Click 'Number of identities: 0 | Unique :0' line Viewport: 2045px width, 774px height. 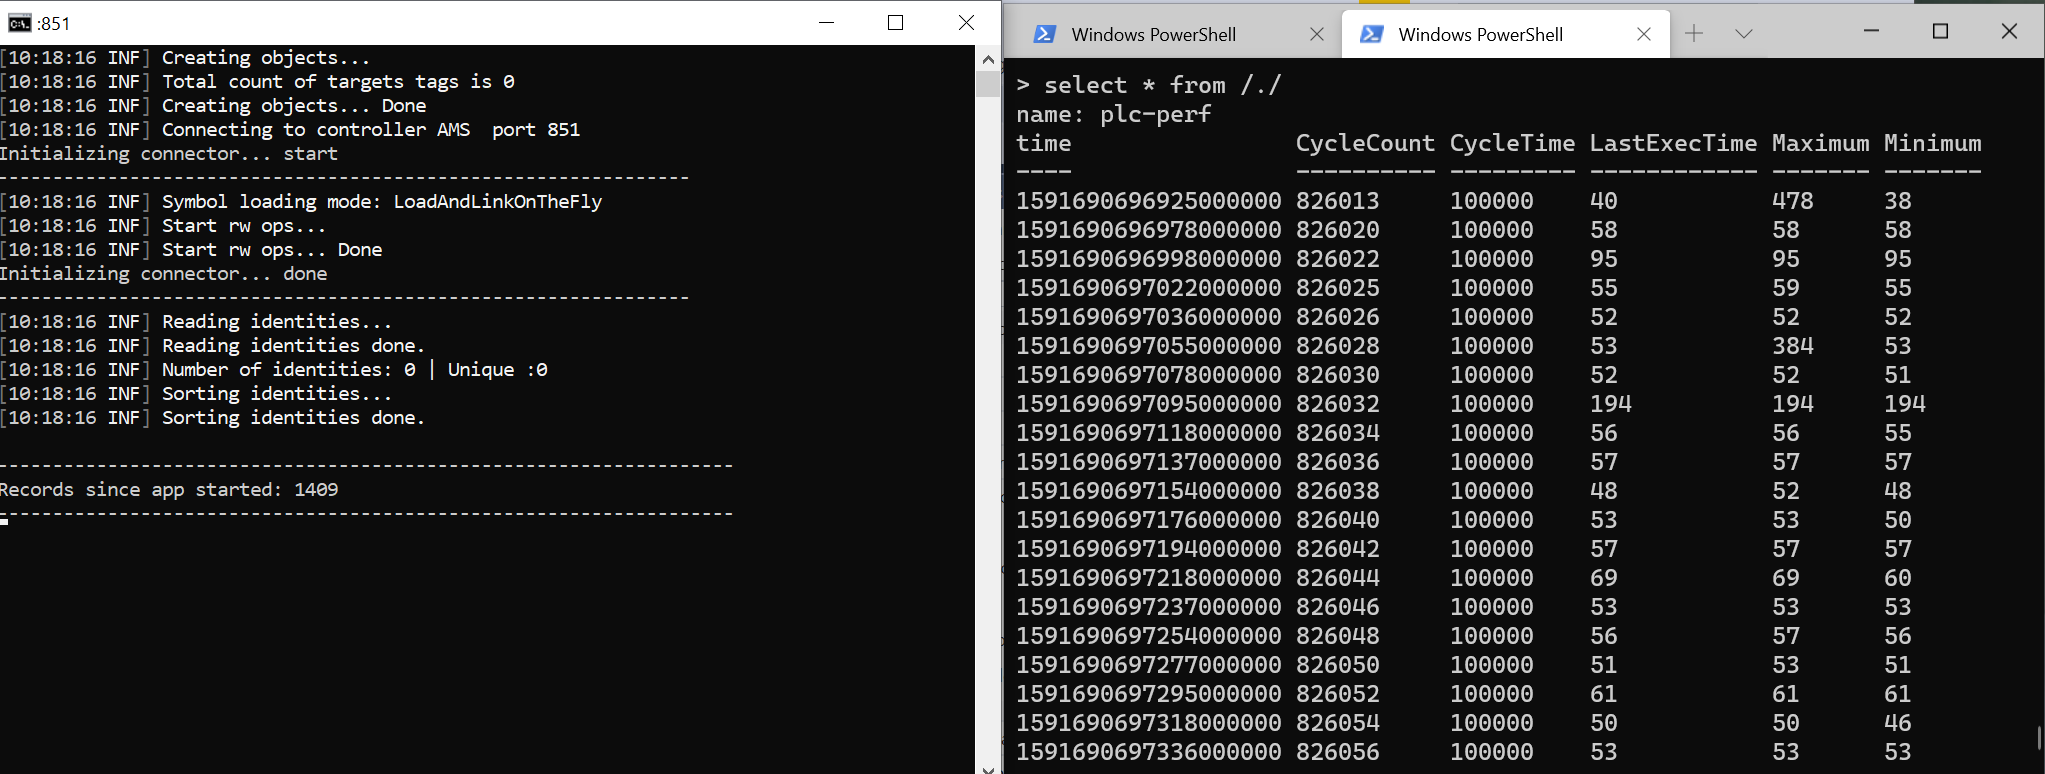(274, 370)
